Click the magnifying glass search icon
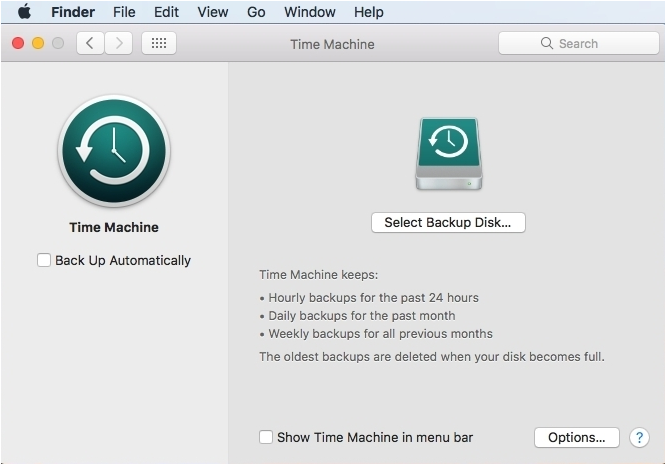The image size is (666, 465). click(547, 43)
